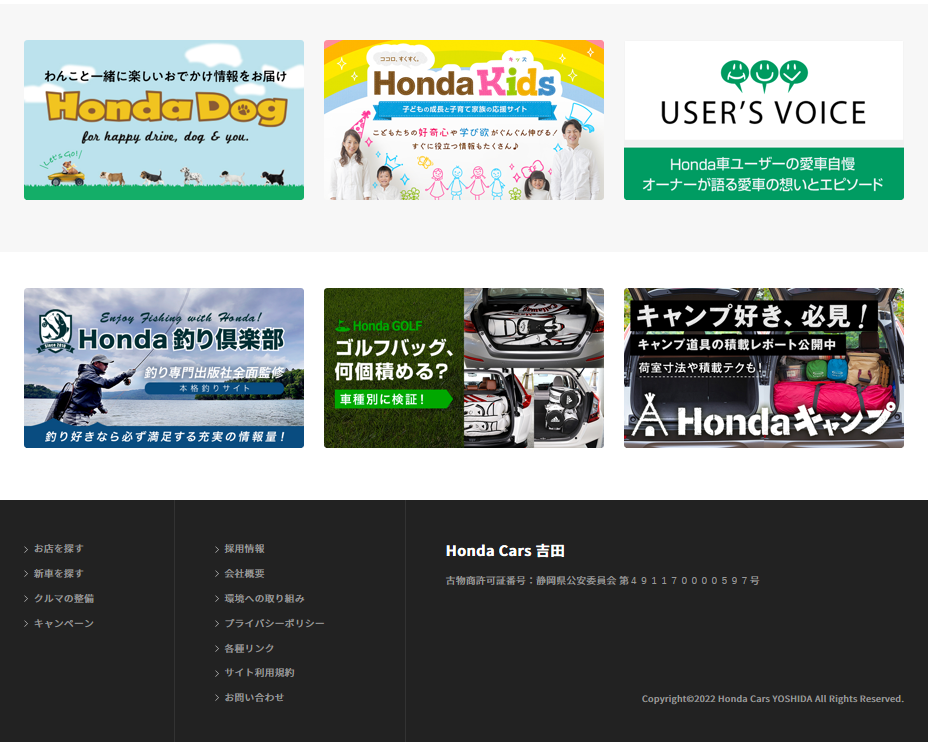Open the Honda Dog banner
This screenshot has width=928, height=742.
164,120
